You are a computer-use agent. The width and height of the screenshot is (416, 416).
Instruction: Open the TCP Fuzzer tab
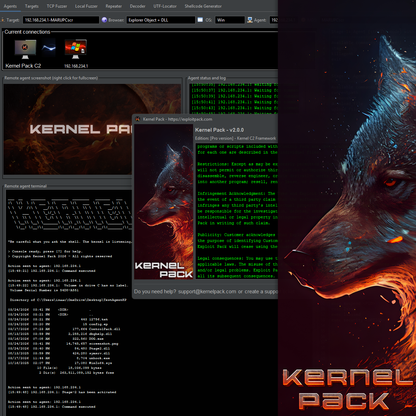[57, 6]
